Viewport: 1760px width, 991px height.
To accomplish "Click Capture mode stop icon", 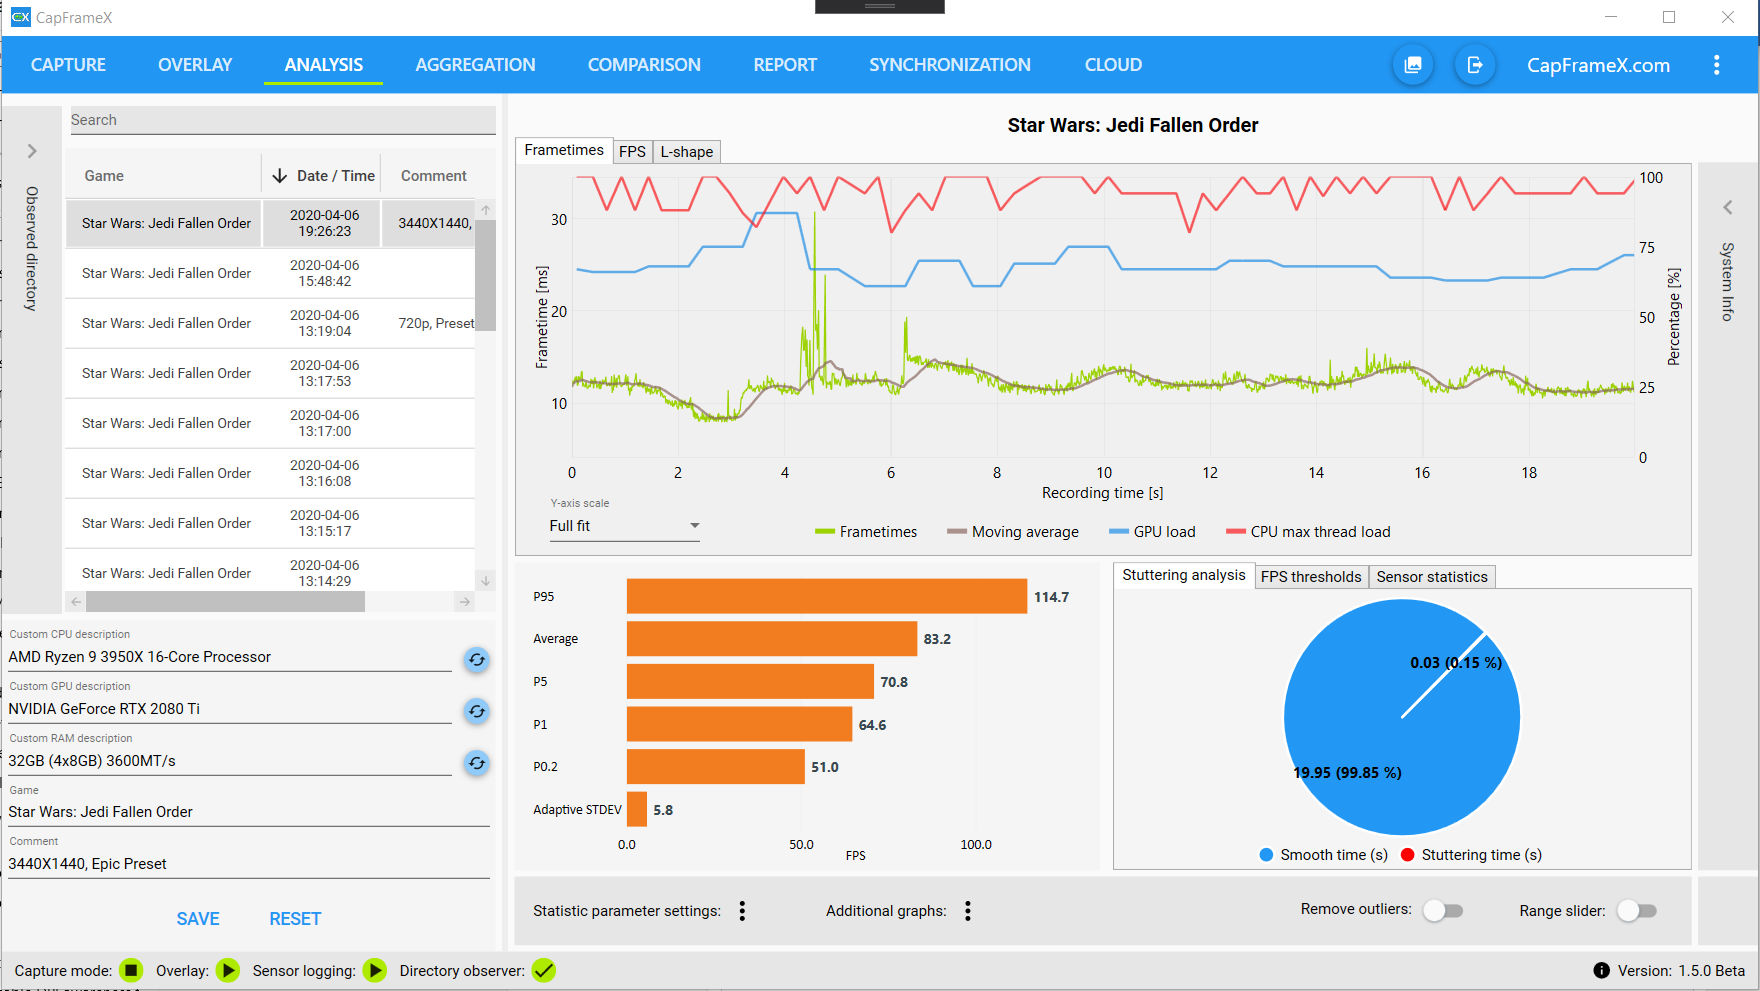I will tap(131, 970).
